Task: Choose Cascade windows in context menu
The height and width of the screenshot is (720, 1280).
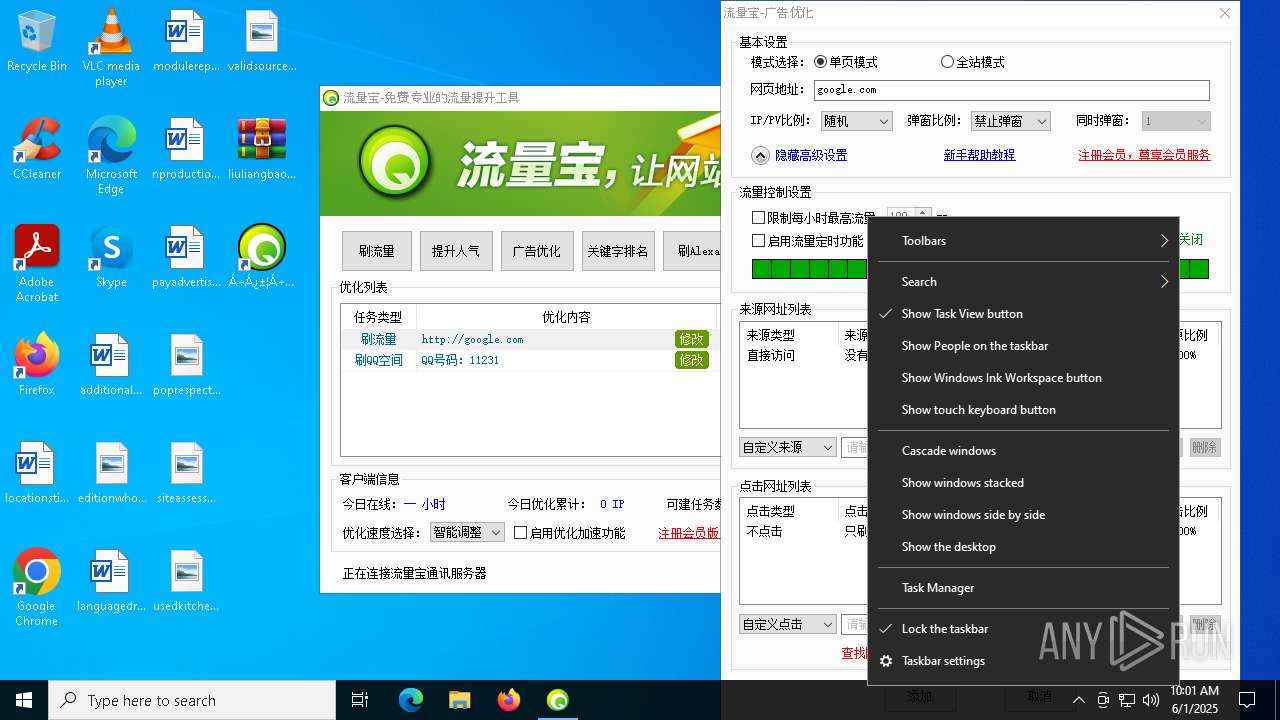Action: [x=1023, y=451]
